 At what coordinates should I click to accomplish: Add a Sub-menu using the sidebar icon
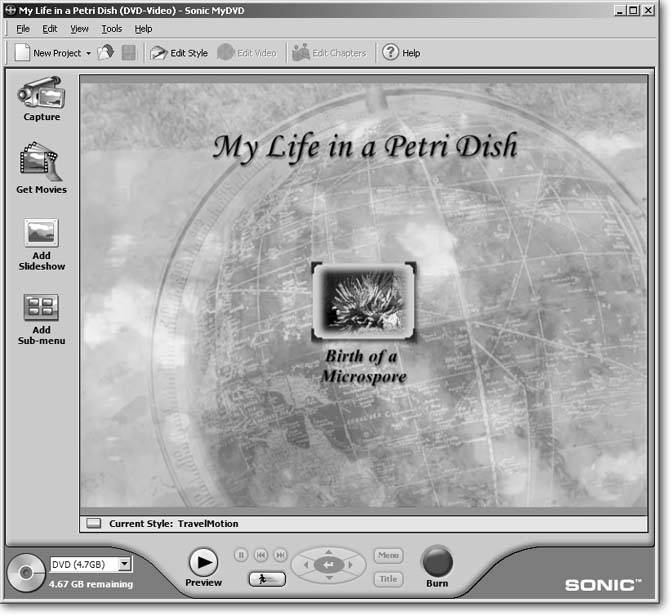pos(41,307)
